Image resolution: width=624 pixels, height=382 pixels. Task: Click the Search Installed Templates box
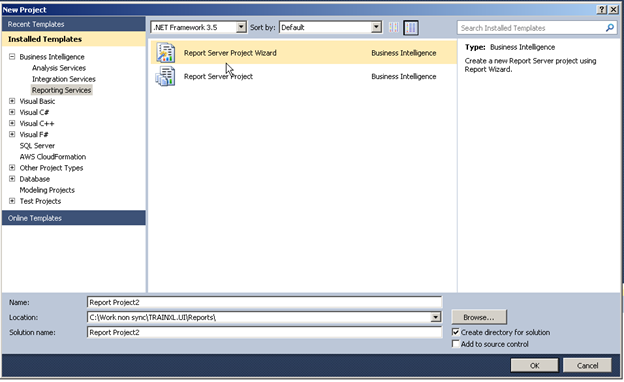(537, 28)
